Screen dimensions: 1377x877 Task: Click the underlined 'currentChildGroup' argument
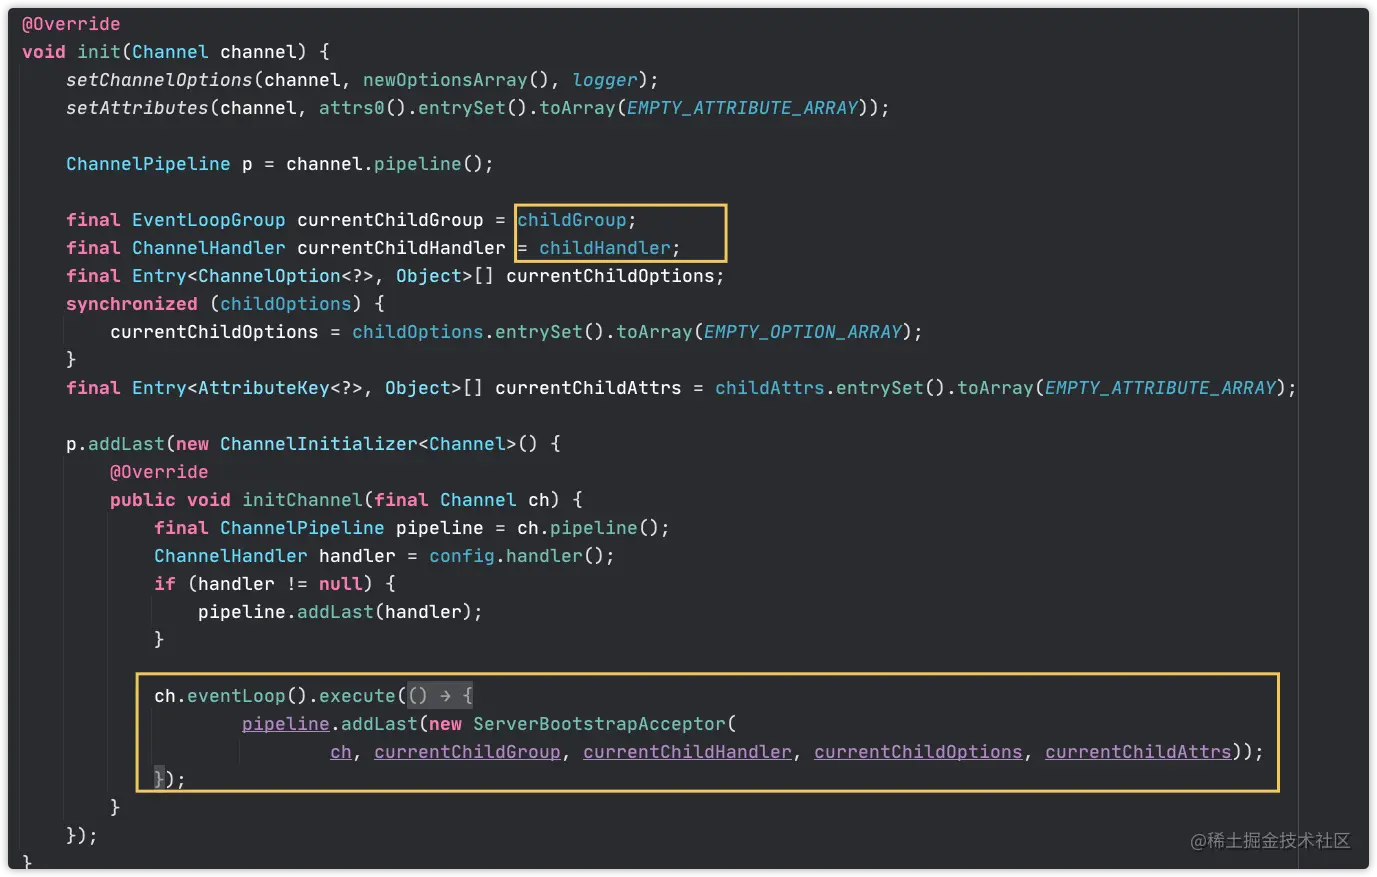(468, 752)
